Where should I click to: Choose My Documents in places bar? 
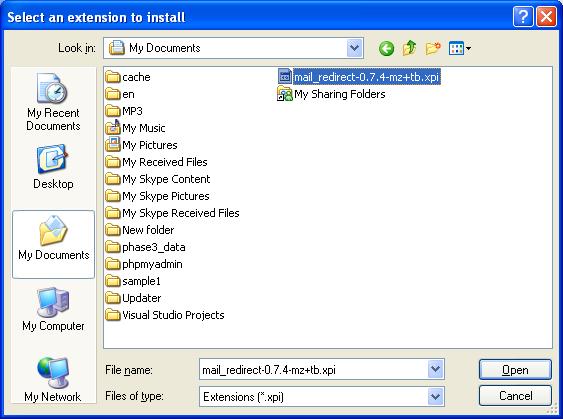tap(53, 244)
